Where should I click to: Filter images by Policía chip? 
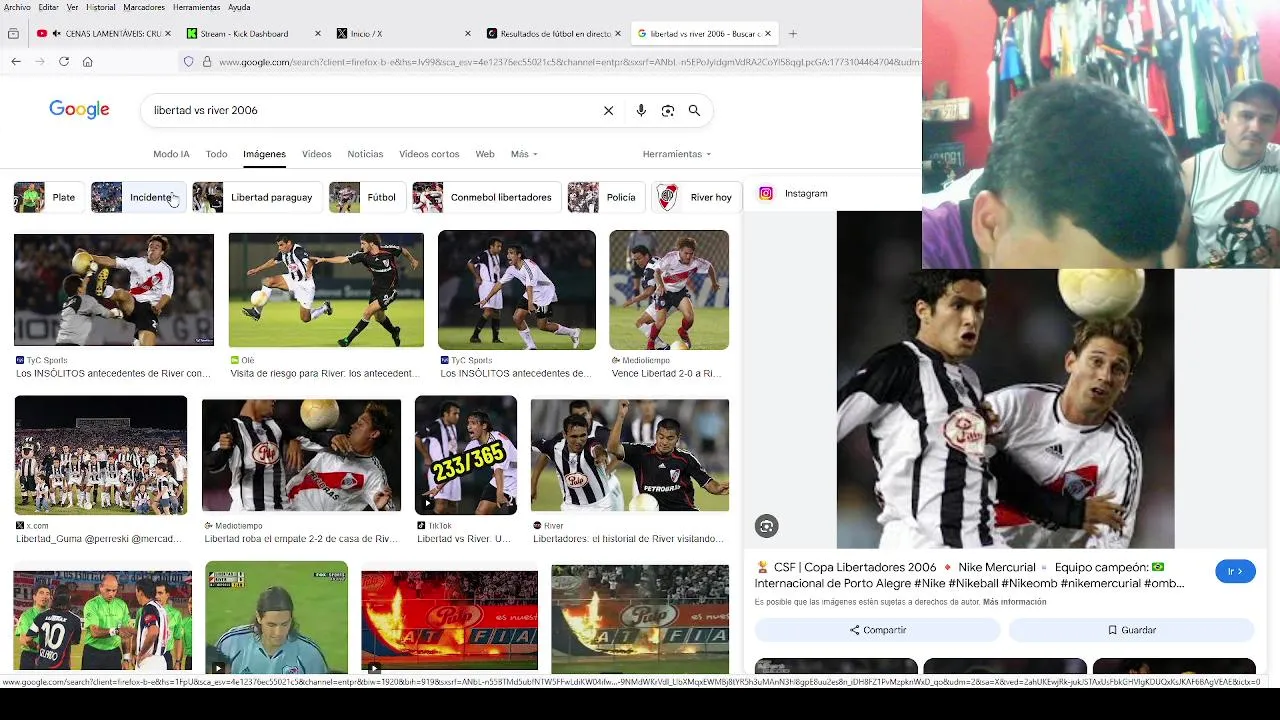coord(606,198)
